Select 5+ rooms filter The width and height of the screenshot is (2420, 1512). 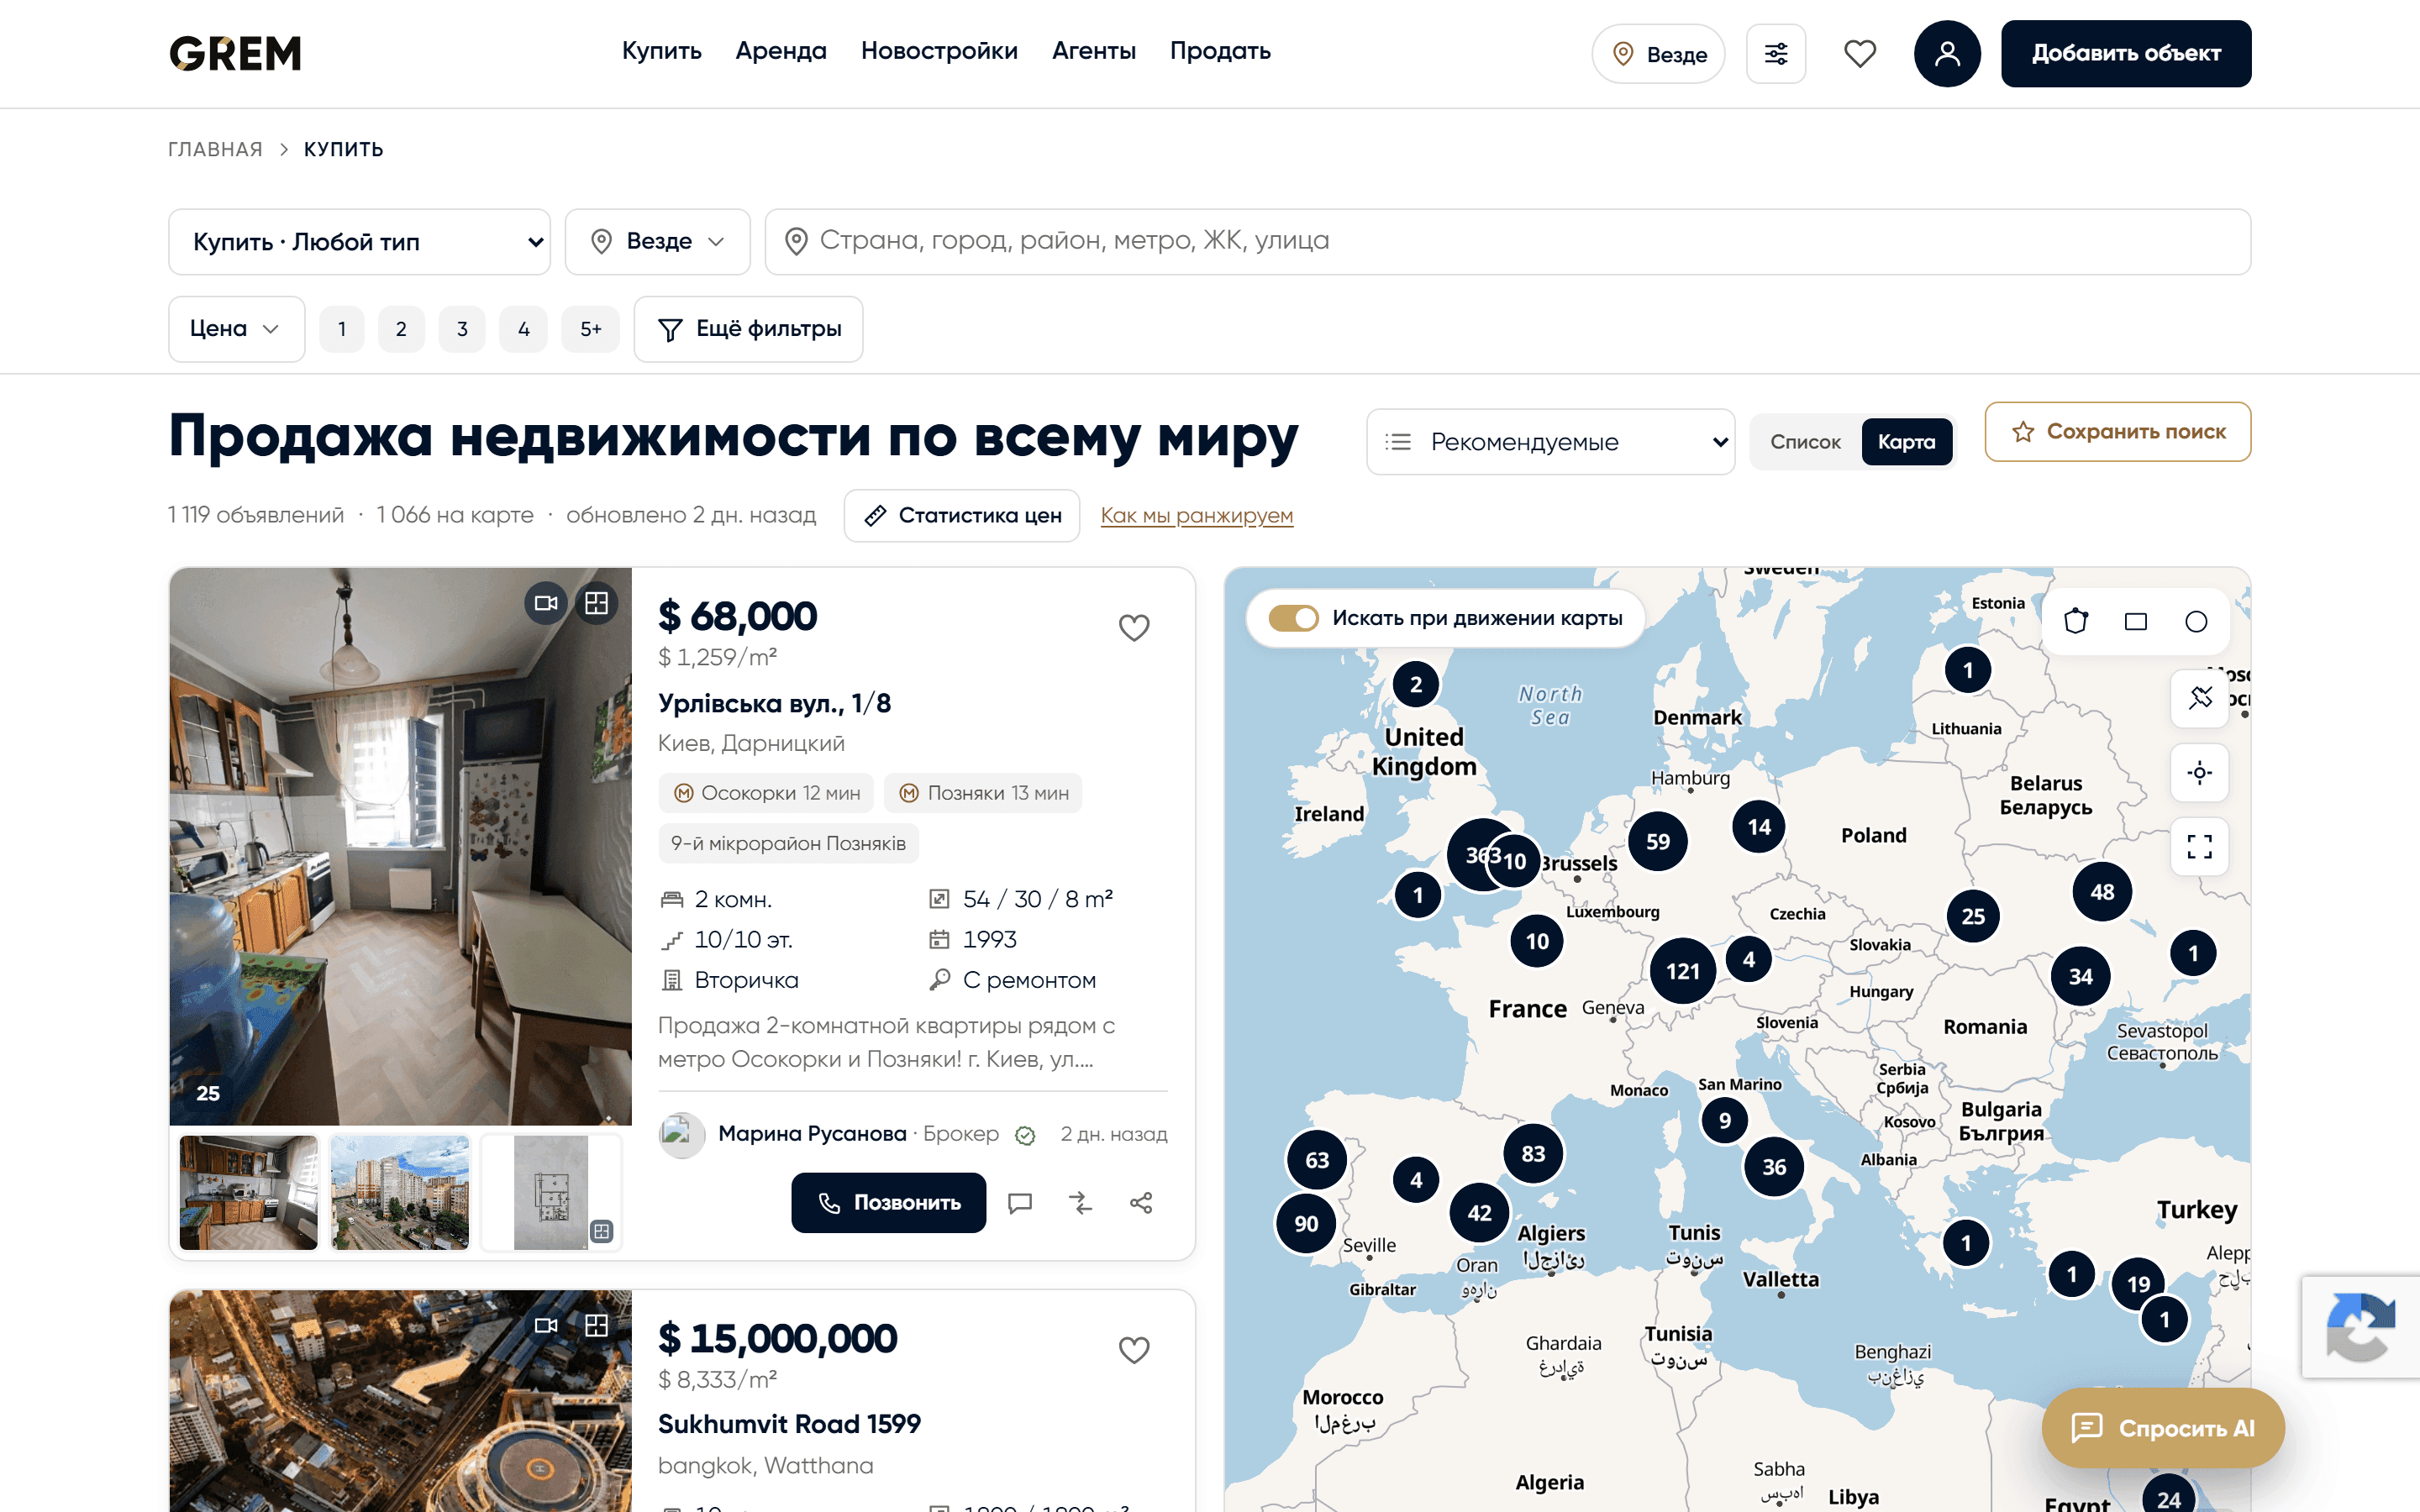(590, 329)
